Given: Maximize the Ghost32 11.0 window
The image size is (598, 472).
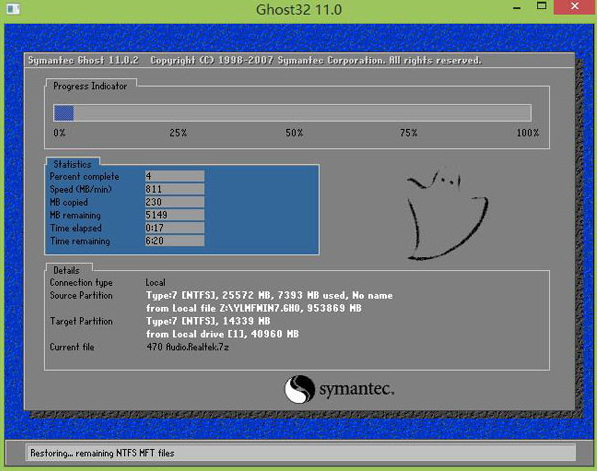Looking at the screenshot, I should point(541,6).
